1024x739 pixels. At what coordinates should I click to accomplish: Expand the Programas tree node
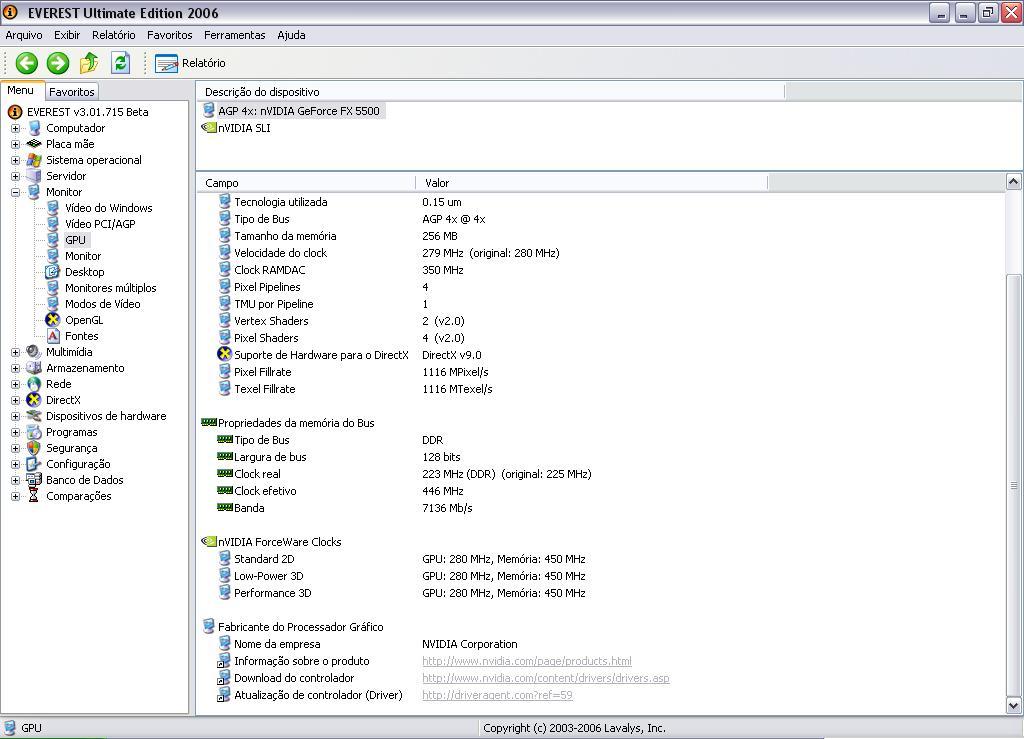pos(15,432)
